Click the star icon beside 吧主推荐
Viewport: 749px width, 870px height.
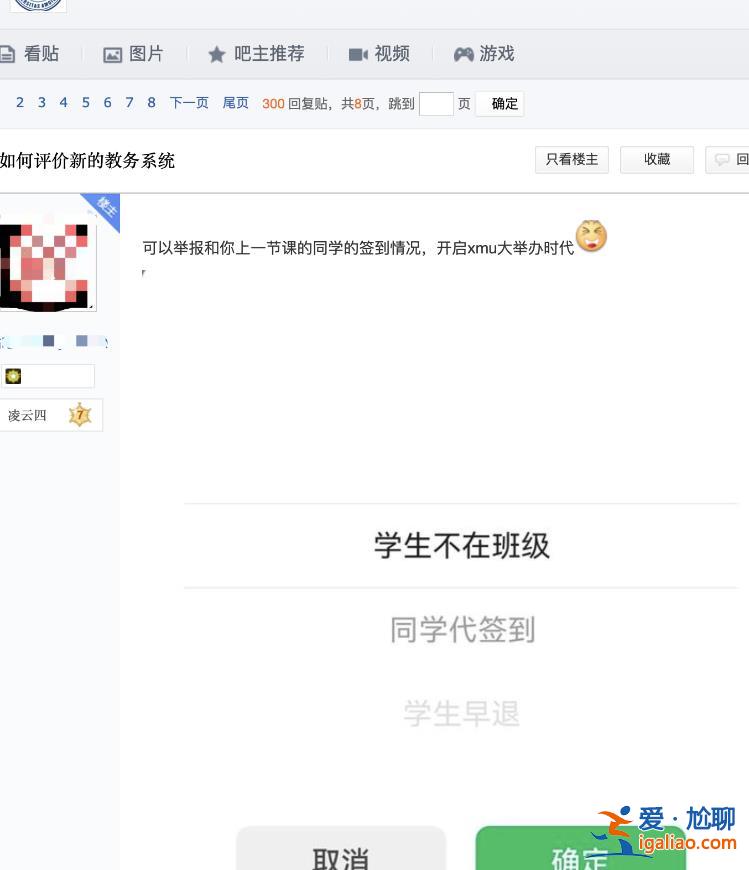(x=216, y=55)
